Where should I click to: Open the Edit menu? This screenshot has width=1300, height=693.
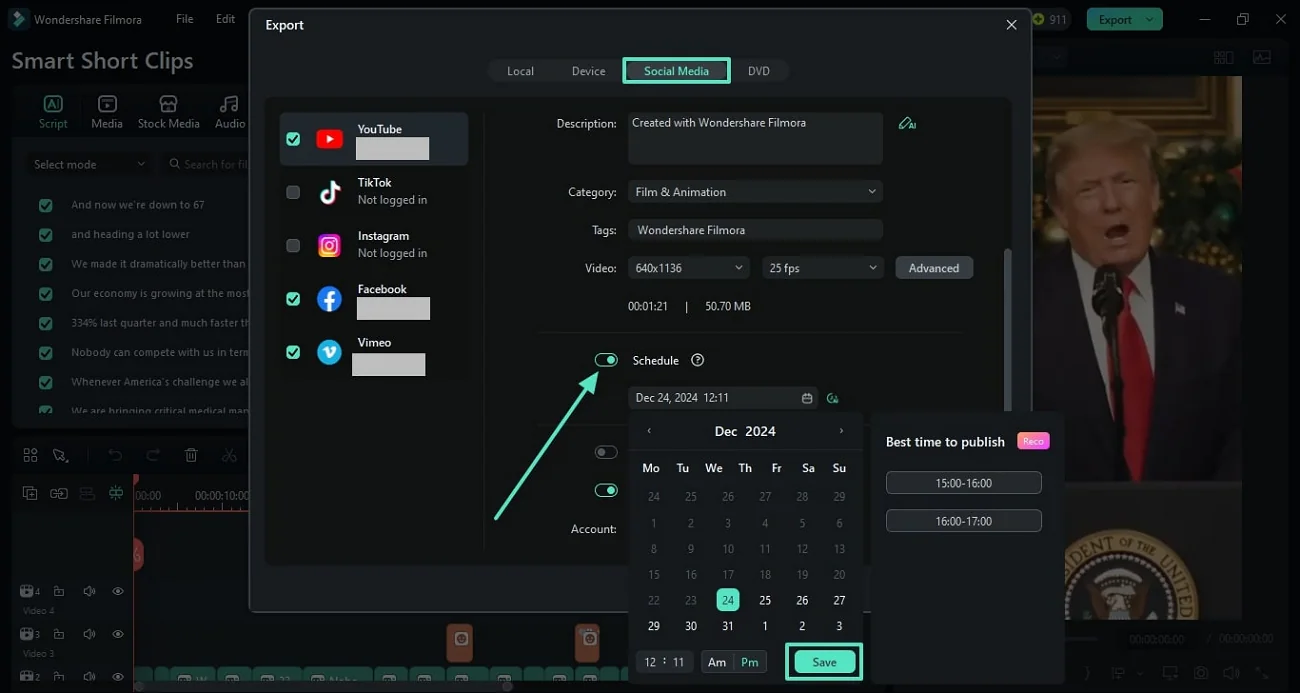pyautogui.click(x=226, y=19)
